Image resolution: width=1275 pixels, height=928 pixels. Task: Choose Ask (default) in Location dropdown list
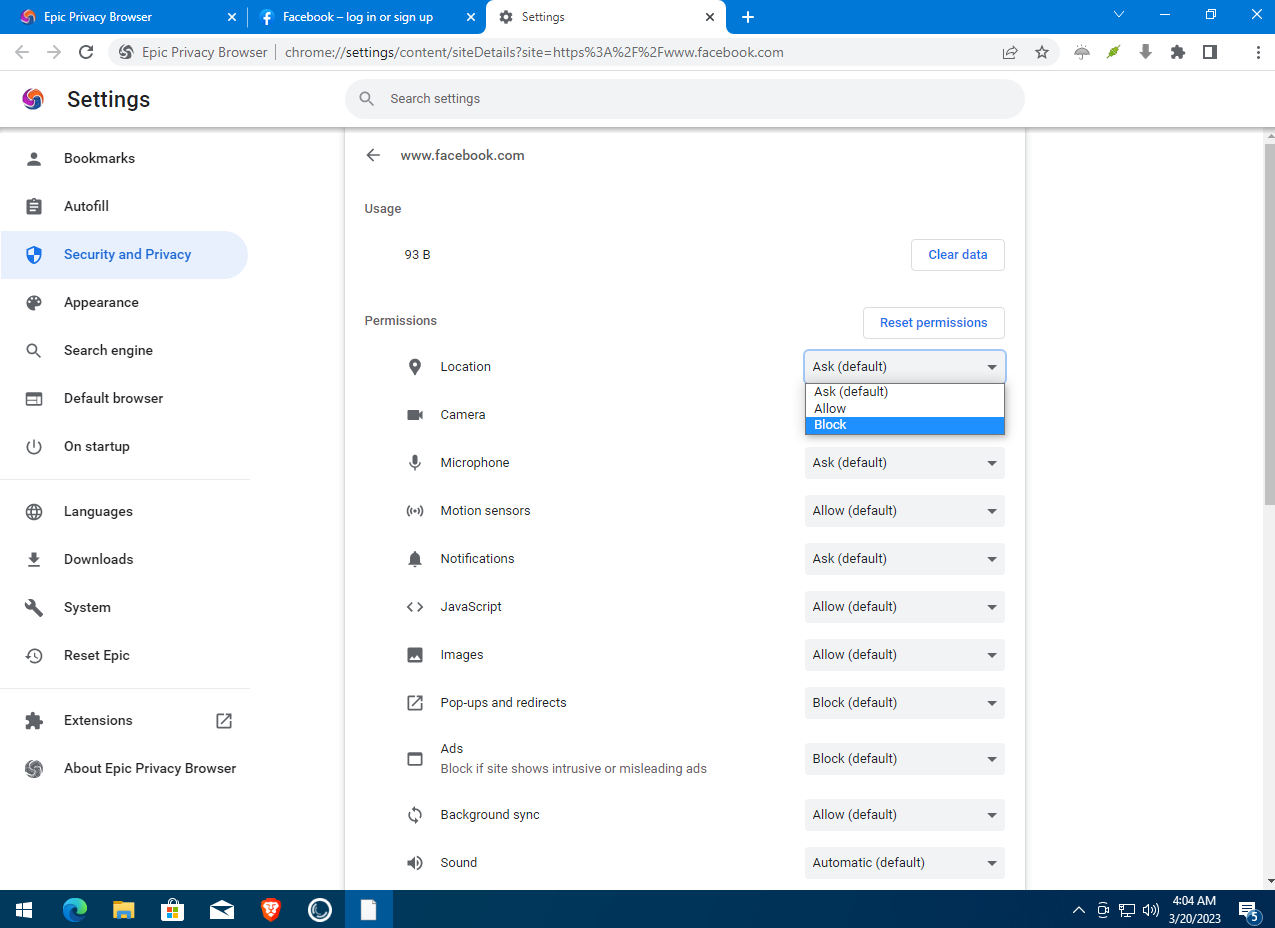(905, 392)
